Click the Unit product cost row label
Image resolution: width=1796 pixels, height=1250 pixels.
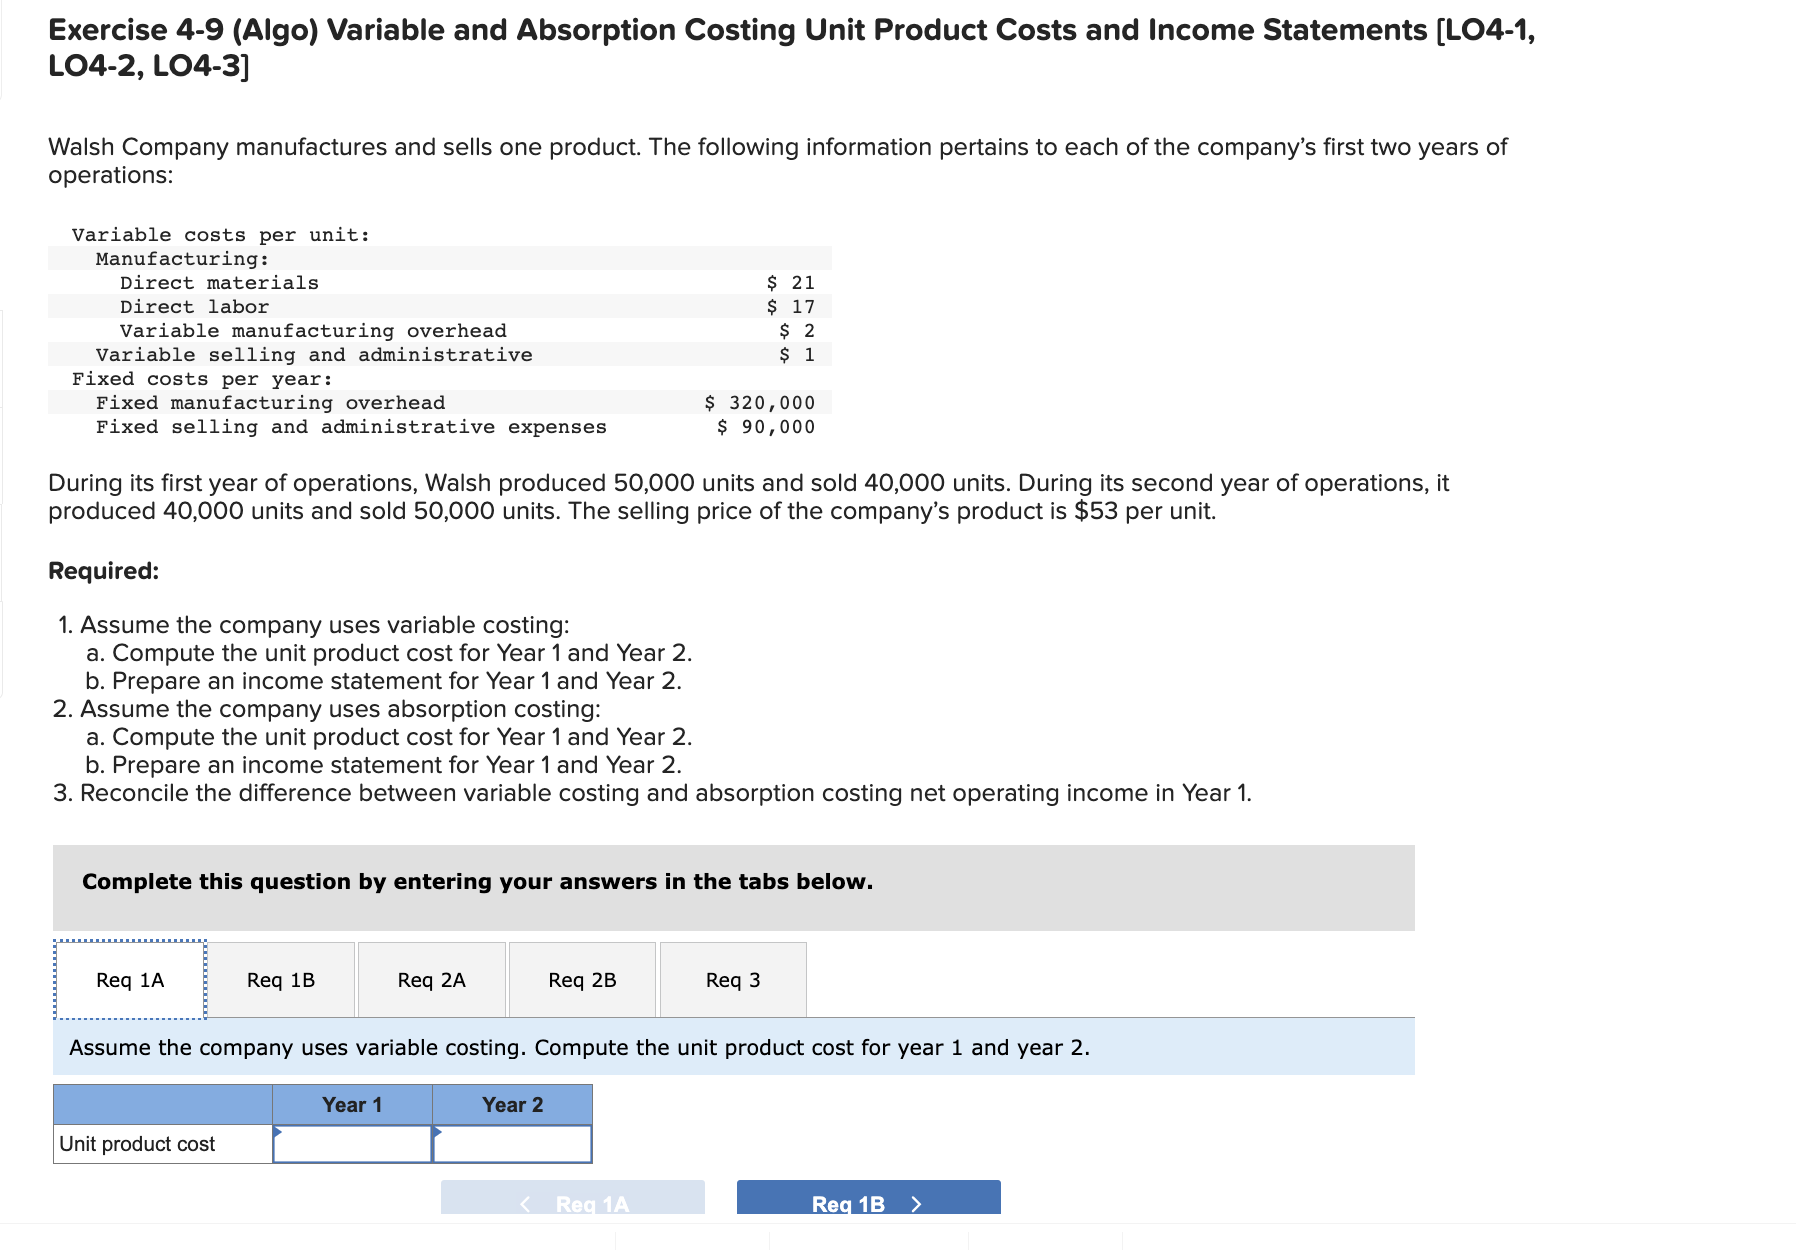tap(137, 1143)
